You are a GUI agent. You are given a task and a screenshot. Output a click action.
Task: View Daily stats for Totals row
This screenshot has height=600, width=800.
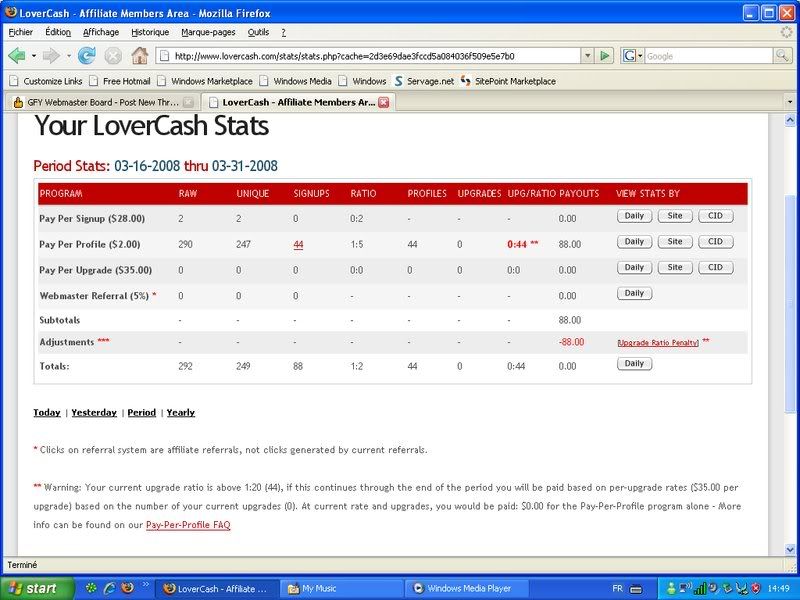tap(634, 364)
